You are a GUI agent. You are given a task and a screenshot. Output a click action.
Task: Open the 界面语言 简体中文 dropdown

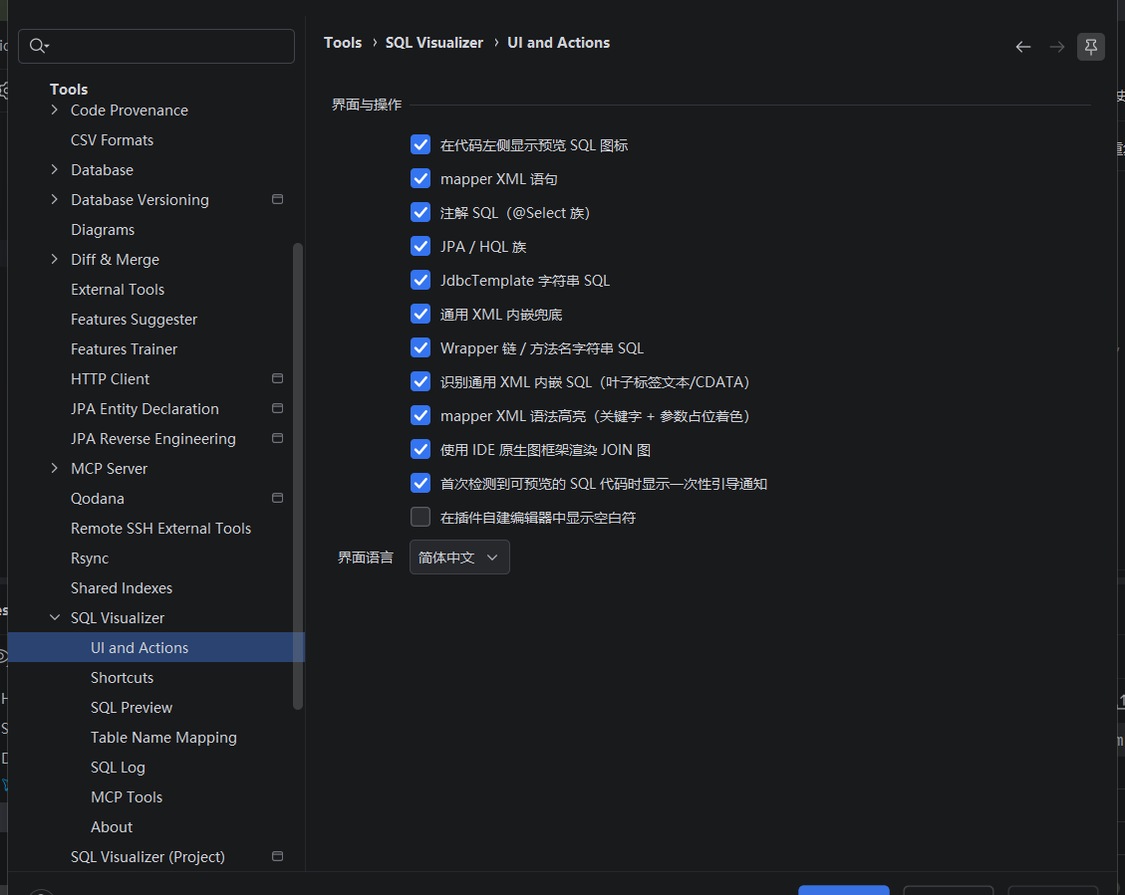[x=459, y=557]
